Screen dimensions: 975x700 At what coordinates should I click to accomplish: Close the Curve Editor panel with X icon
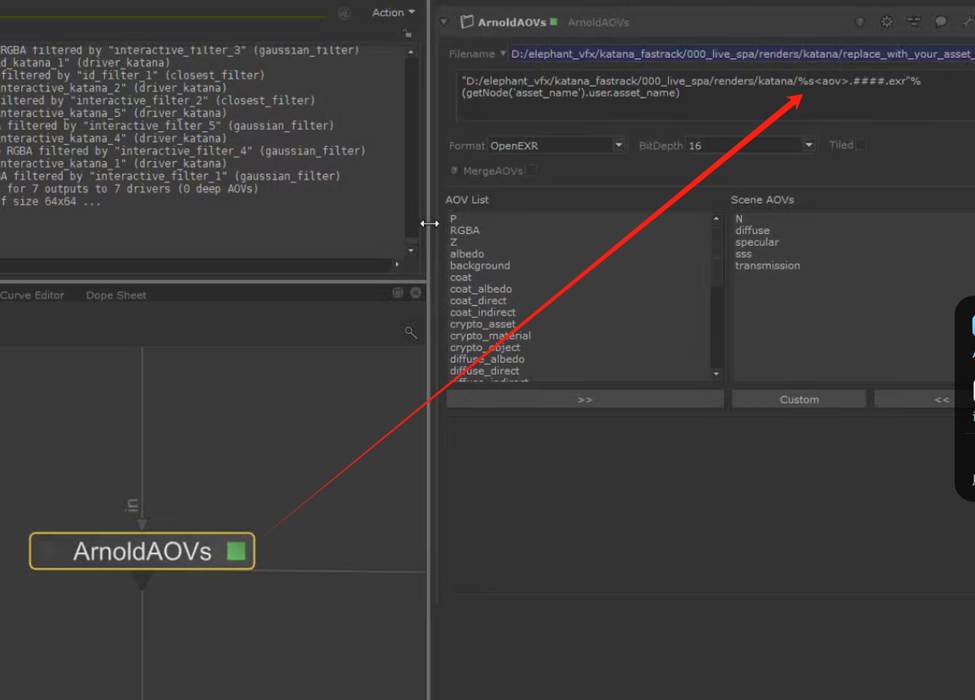pos(416,293)
